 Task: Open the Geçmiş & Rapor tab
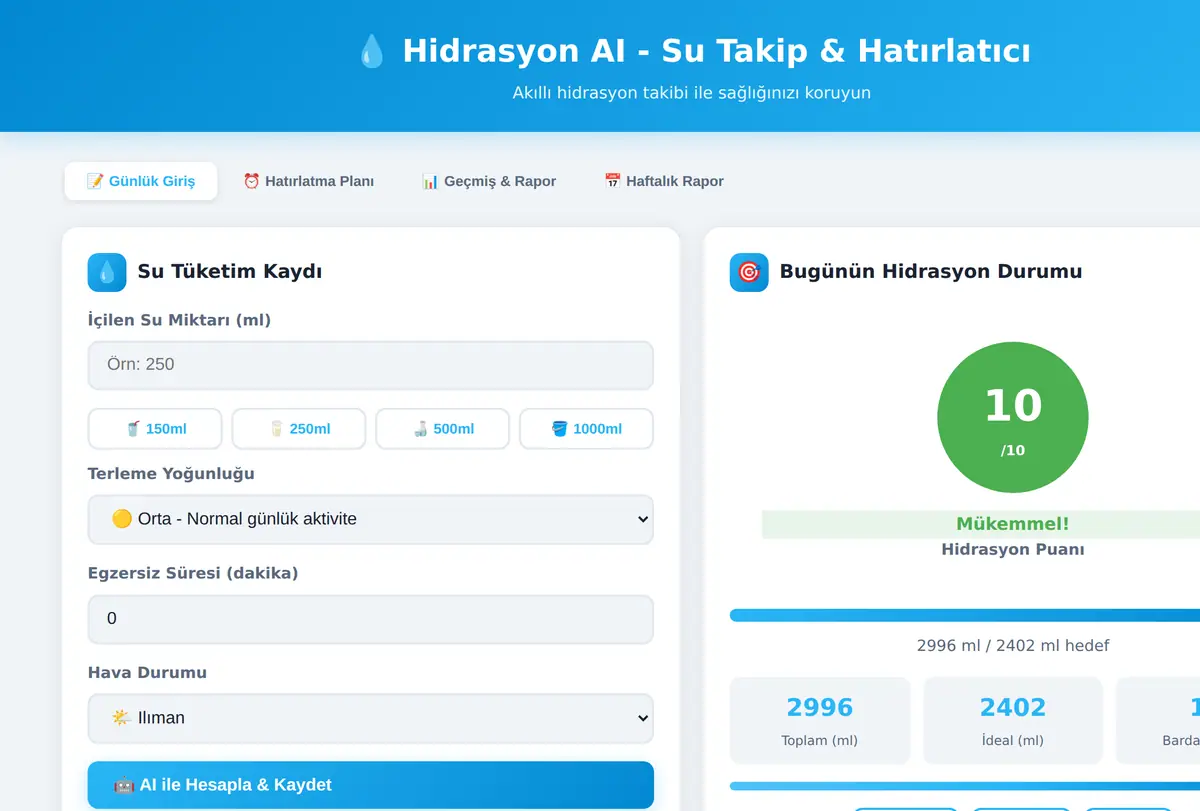pos(489,181)
